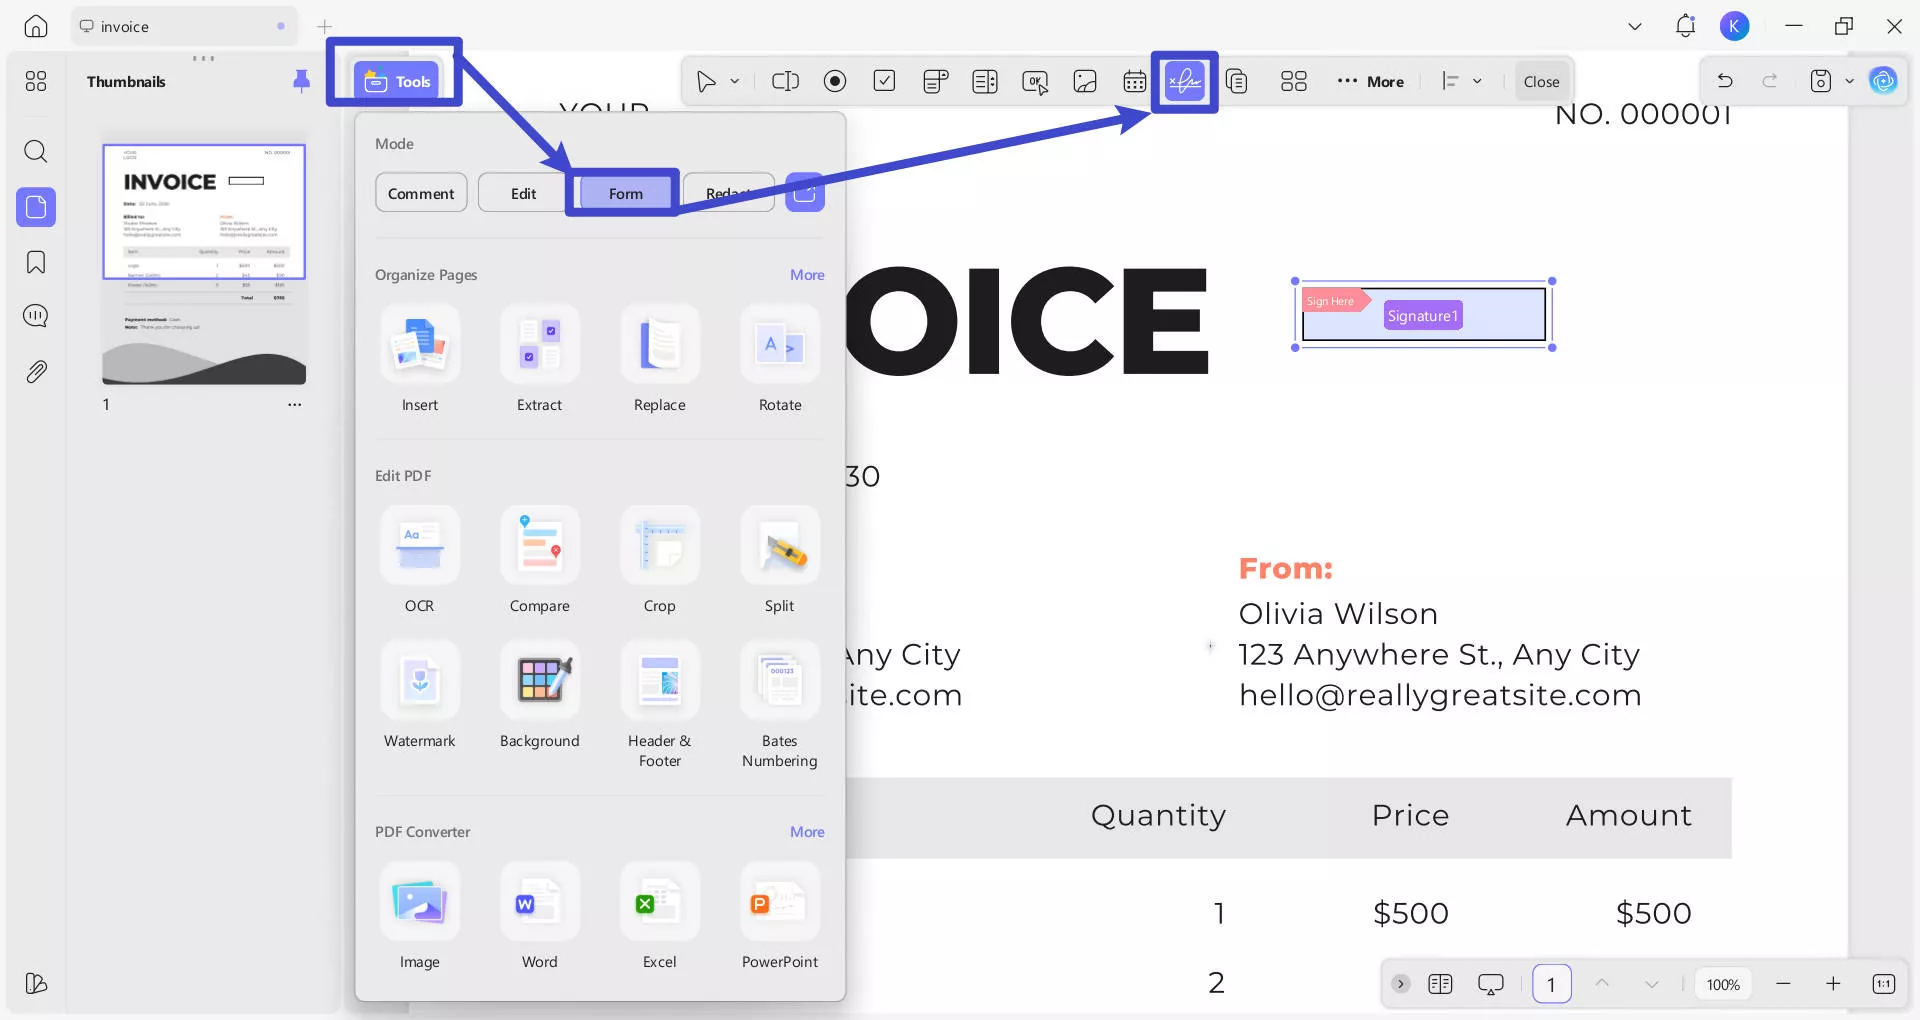Switch to Form mode
Image resolution: width=1920 pixels, height=1020 pixels.
[x=625, y=193]
